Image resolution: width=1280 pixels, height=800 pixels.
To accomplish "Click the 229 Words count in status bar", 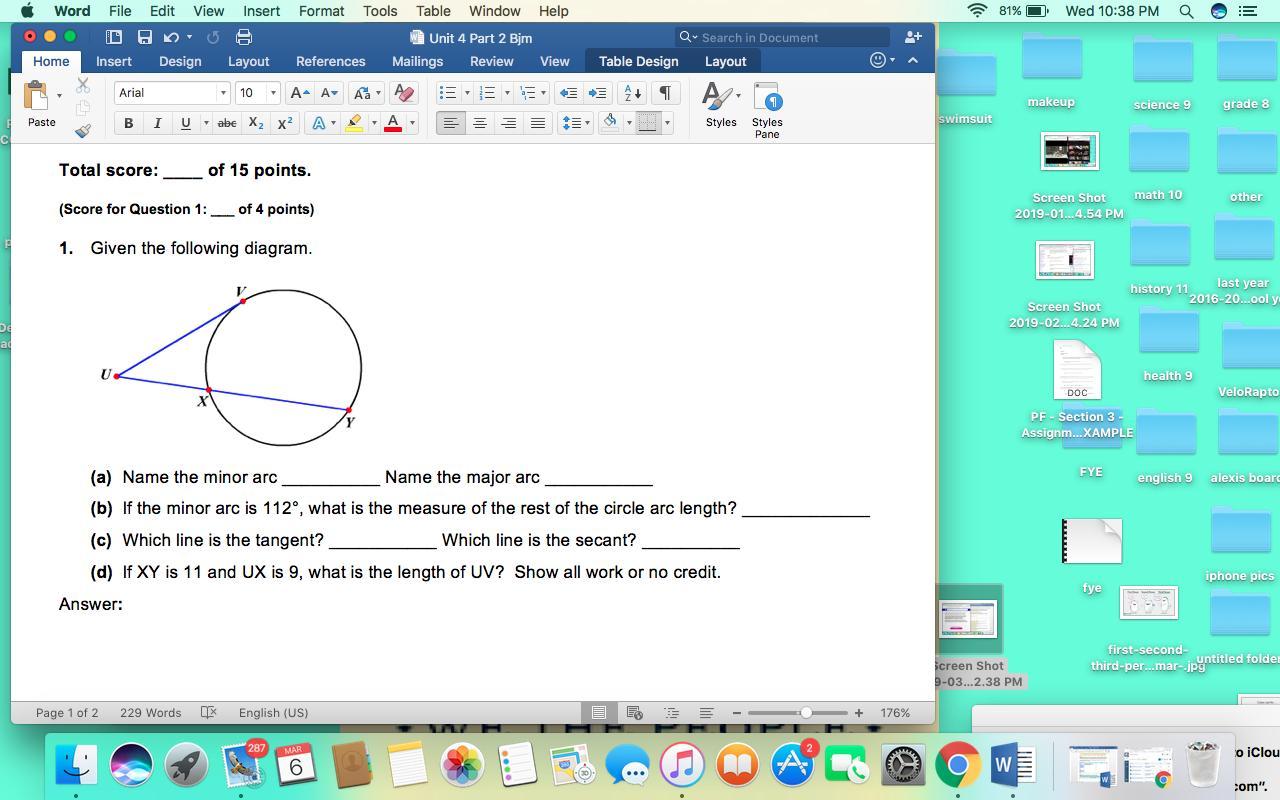I will [x=150, y=713].
